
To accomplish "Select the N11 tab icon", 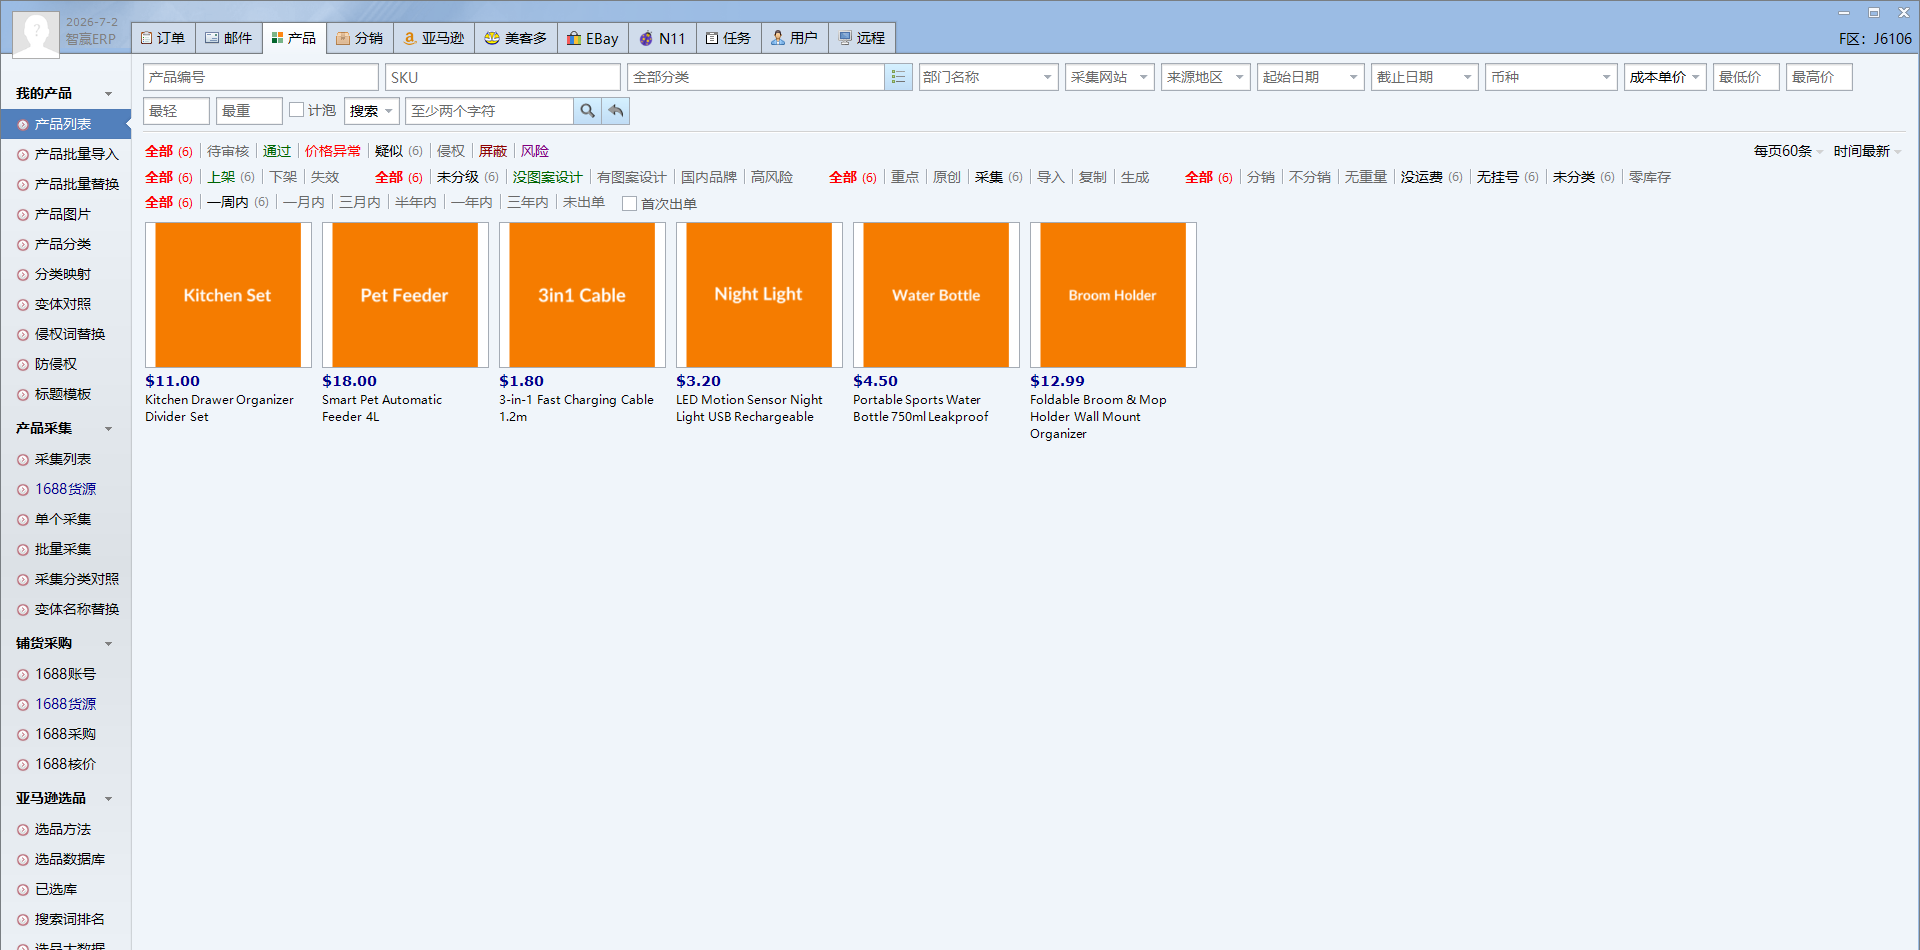I will [x=646, y=38].
